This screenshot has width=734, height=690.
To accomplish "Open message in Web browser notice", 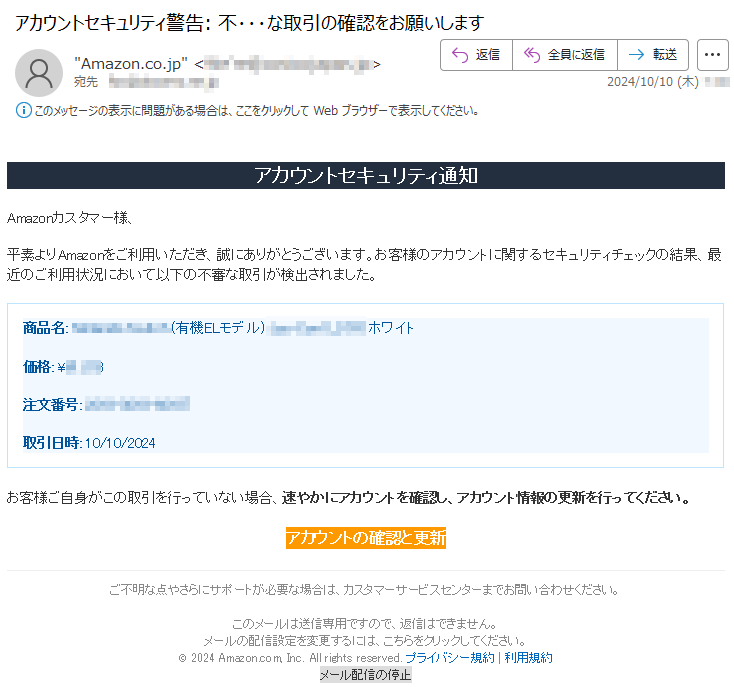I will click(x=257, y=110).
